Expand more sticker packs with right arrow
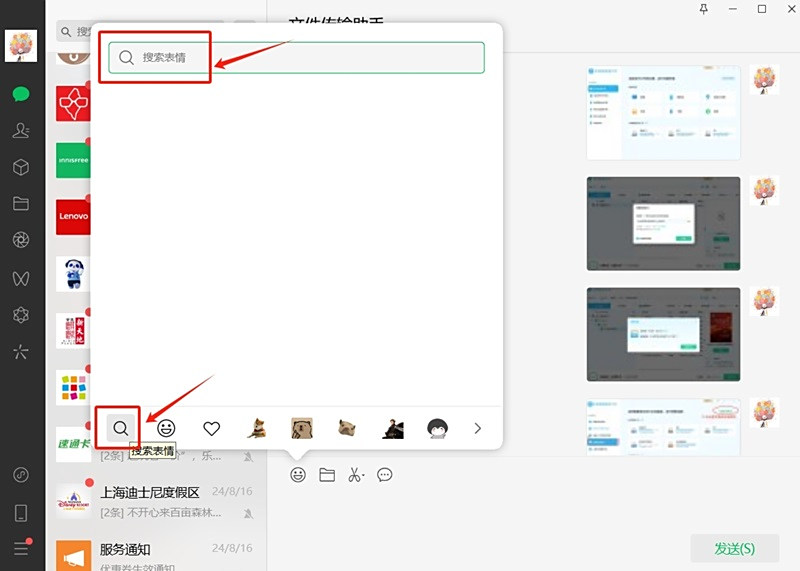The image size is (800, 571). click(x=477, y=428)
